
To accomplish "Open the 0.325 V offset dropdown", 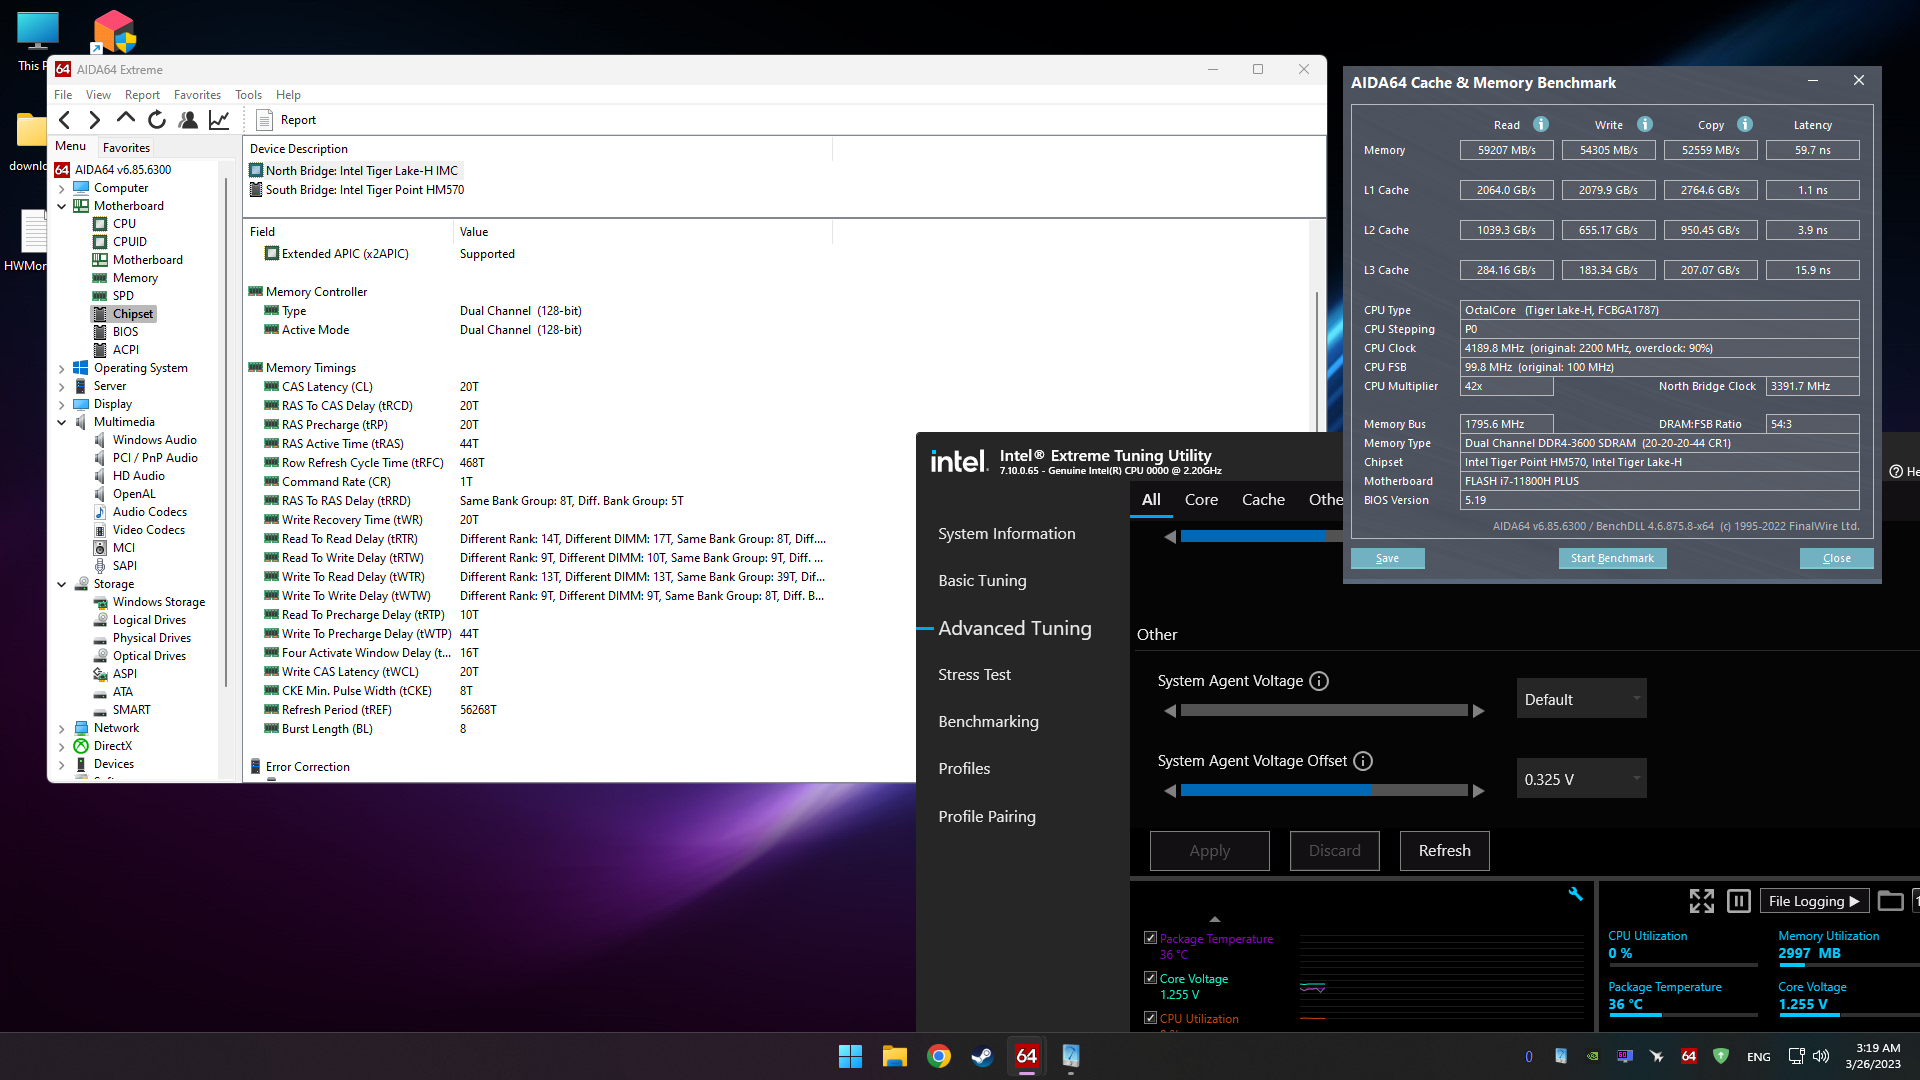I will 1581,779.
